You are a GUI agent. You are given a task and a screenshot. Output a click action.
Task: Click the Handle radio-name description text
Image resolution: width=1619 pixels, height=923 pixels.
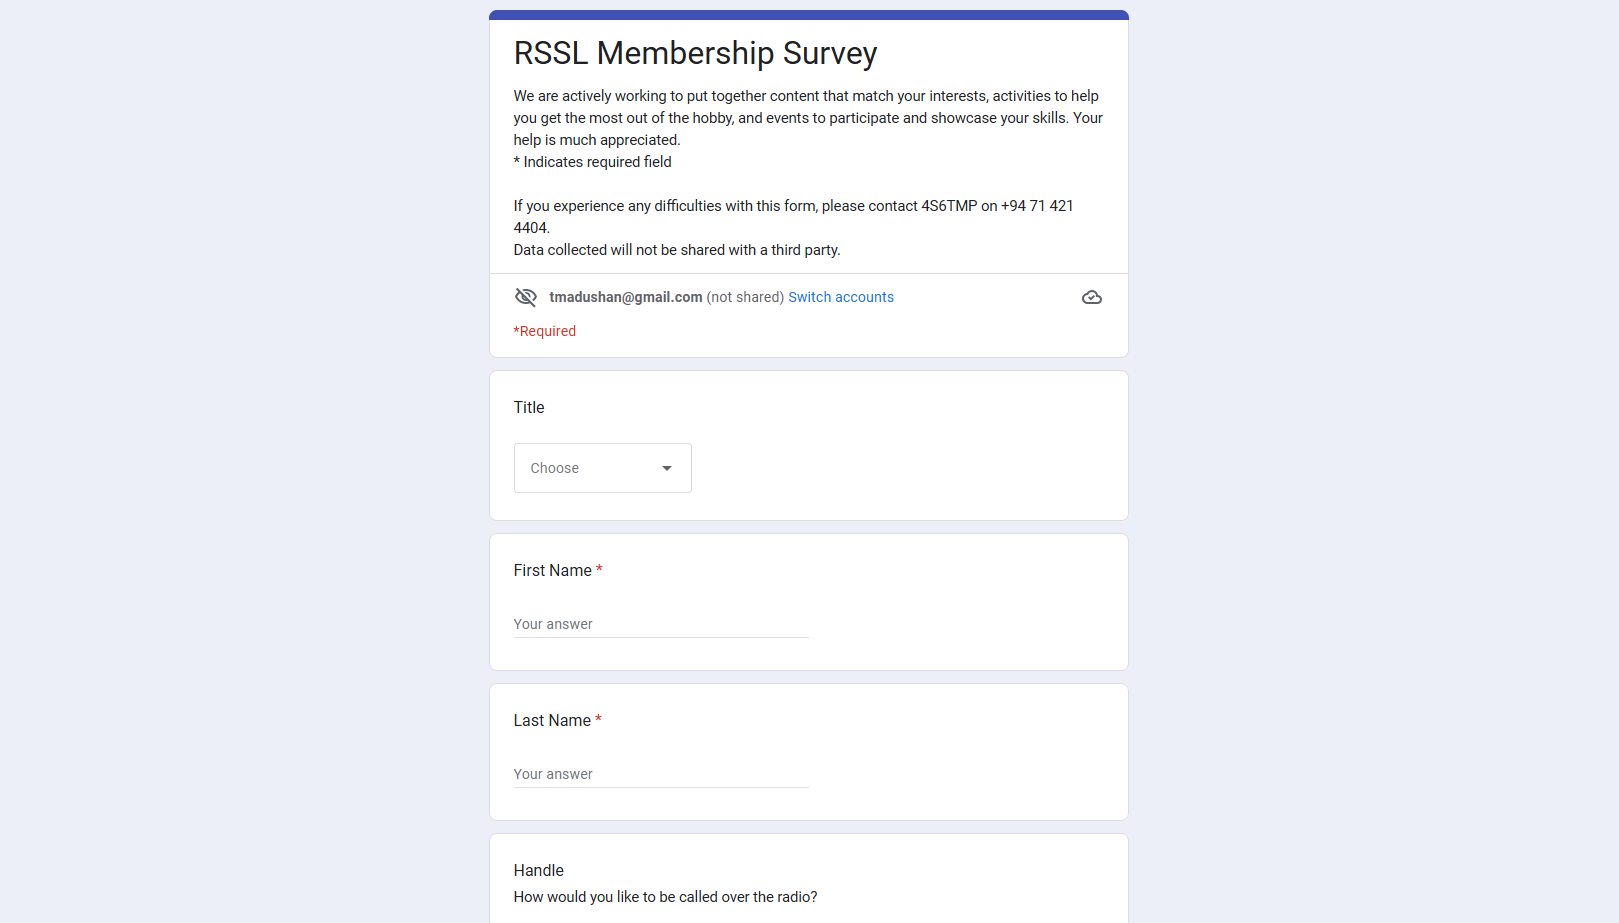[665, 897]
